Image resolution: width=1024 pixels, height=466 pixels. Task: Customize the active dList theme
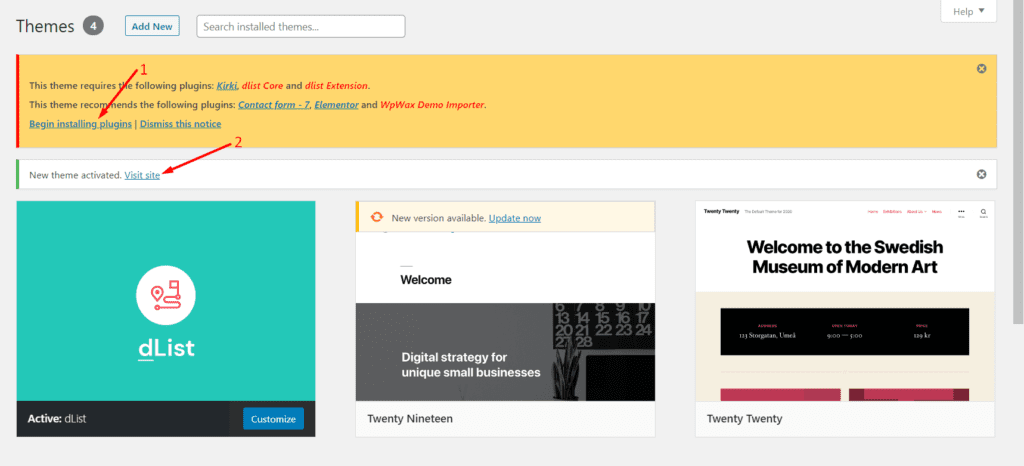[x=273, y=418]
